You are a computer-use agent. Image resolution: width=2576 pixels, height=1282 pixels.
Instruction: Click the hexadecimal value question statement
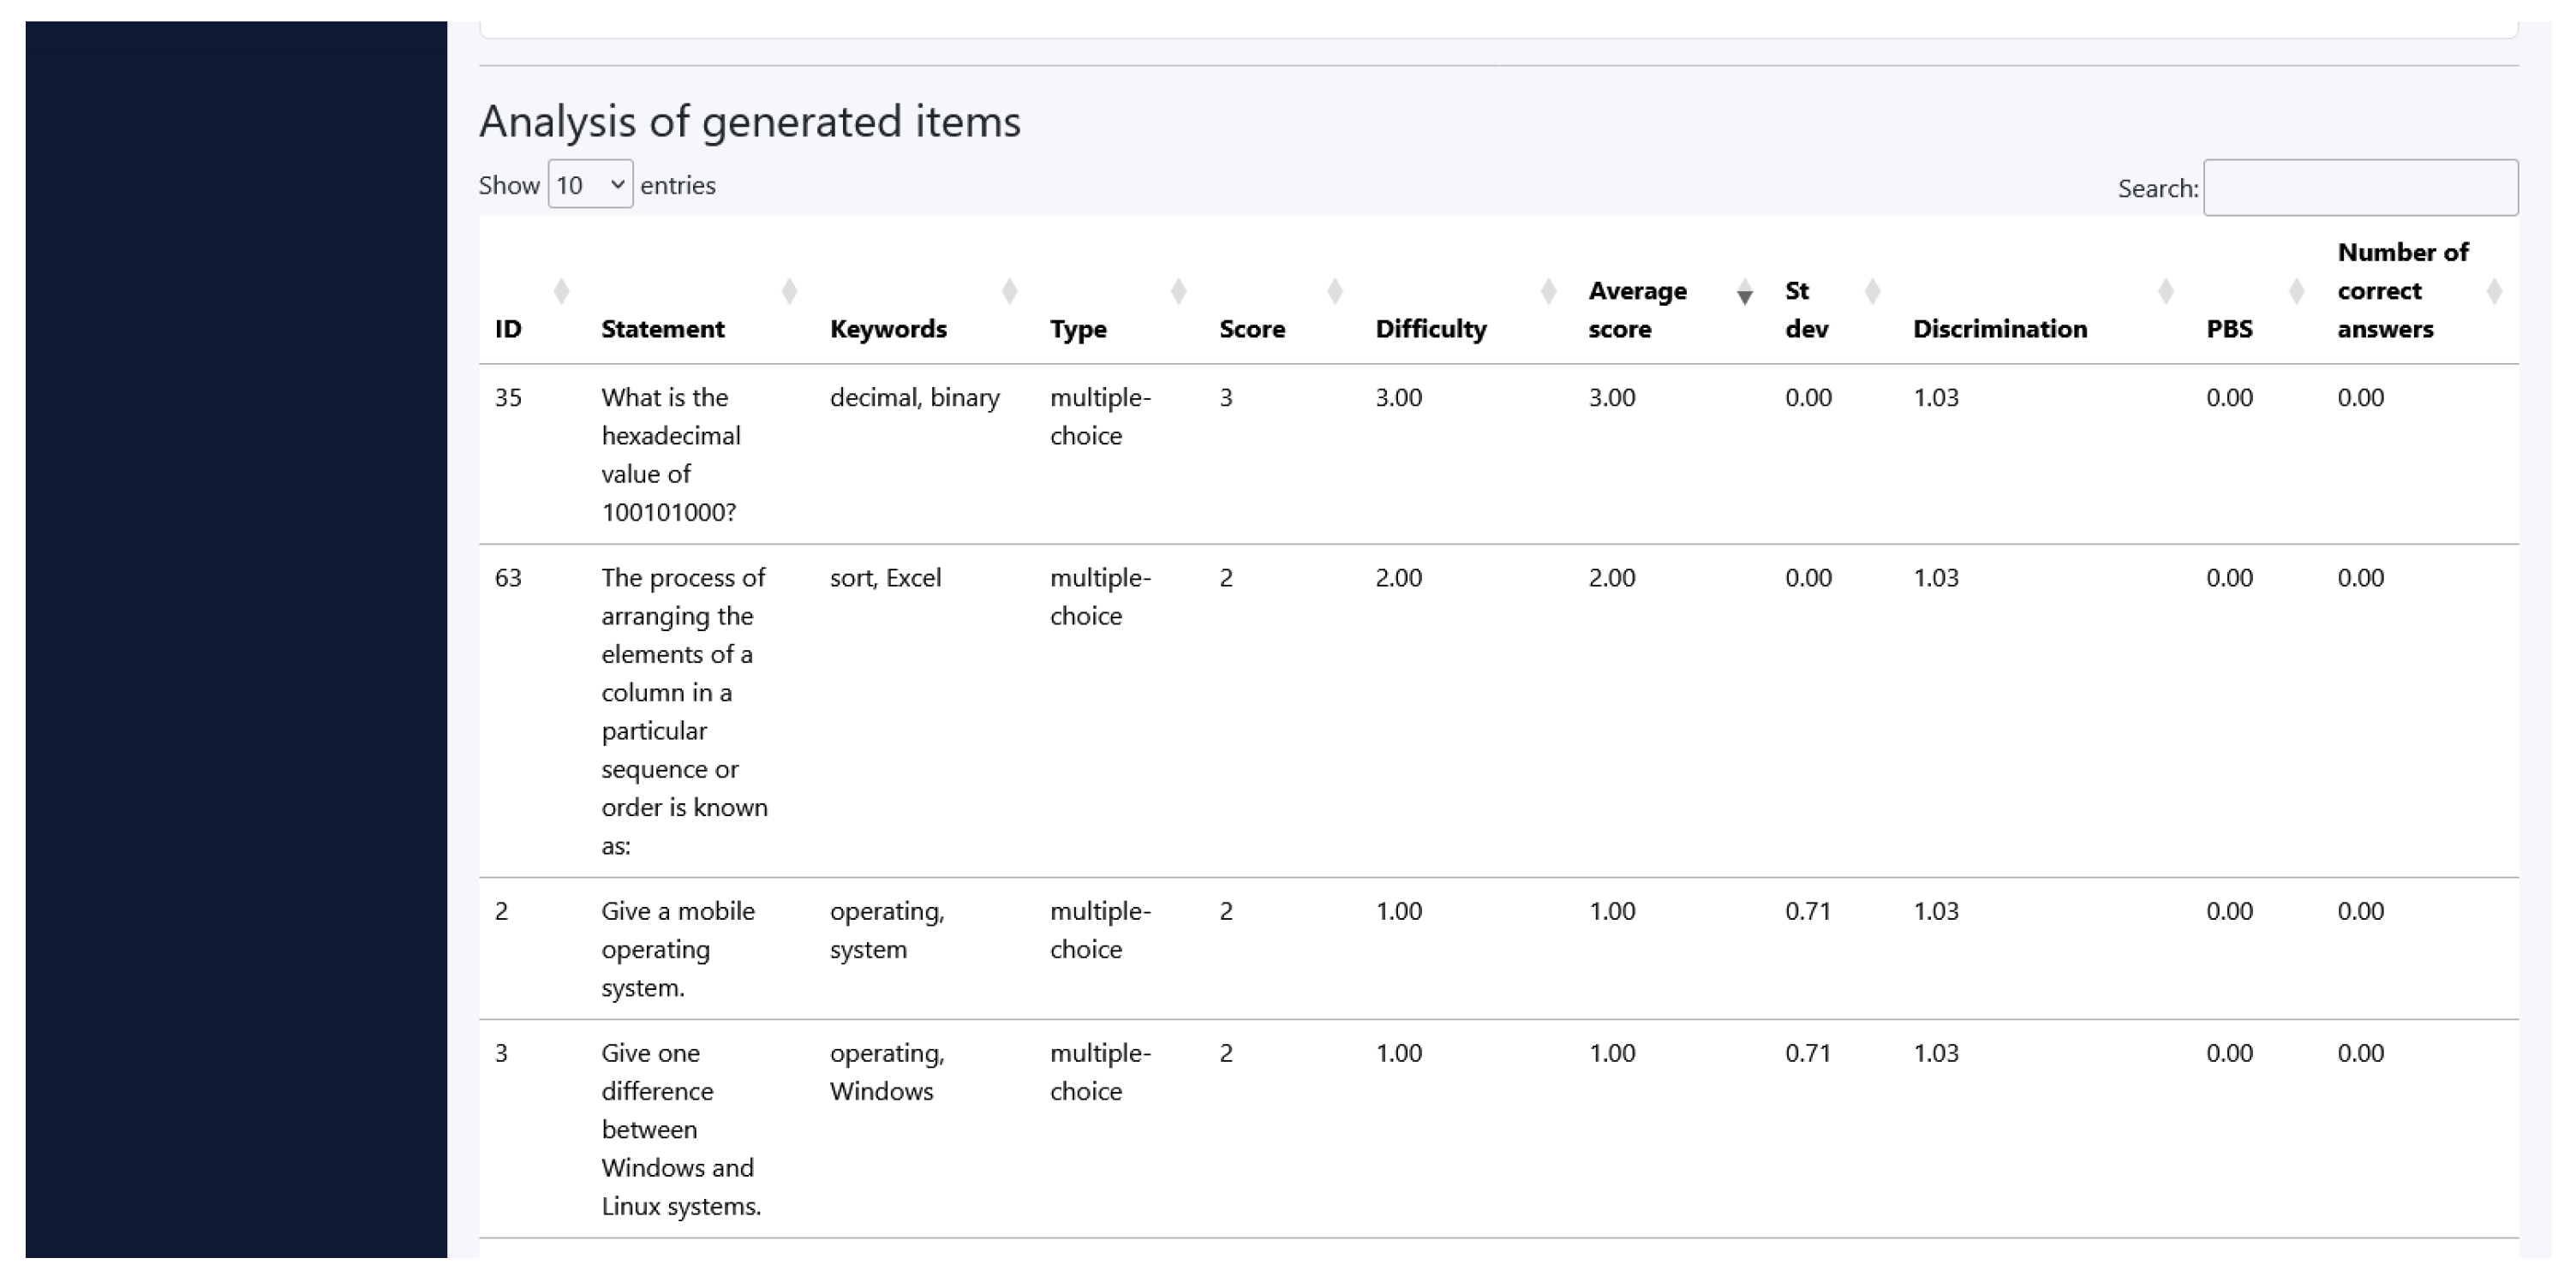tap(670, 454)
